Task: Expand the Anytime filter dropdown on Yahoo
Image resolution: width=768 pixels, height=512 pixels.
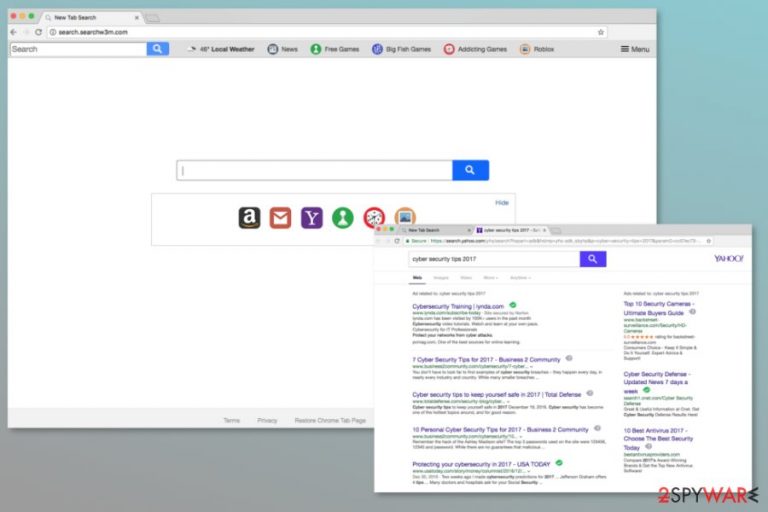Action: point(520,278)
